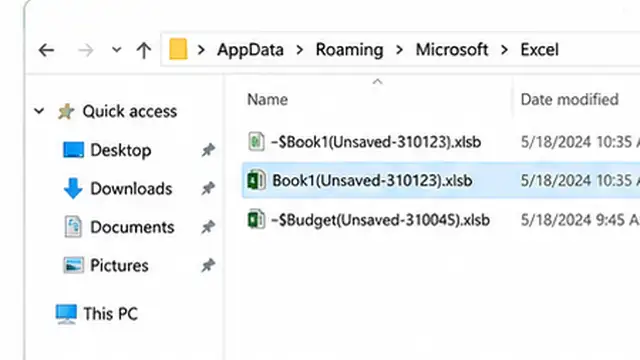Click Excel icon of Book1(Unsaved-310123).xlsb
Image resolution: width=640 pixels, height=360 pixels.
click(x=256, y=180)
